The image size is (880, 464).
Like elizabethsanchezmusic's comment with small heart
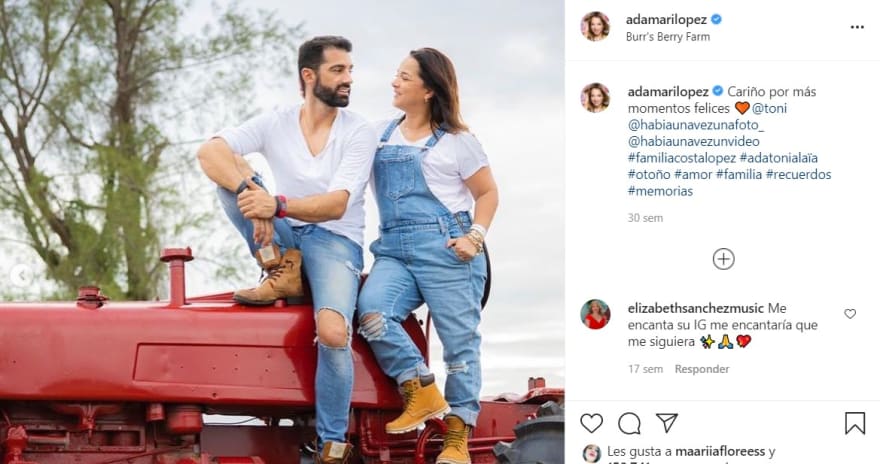click(850, 314)
